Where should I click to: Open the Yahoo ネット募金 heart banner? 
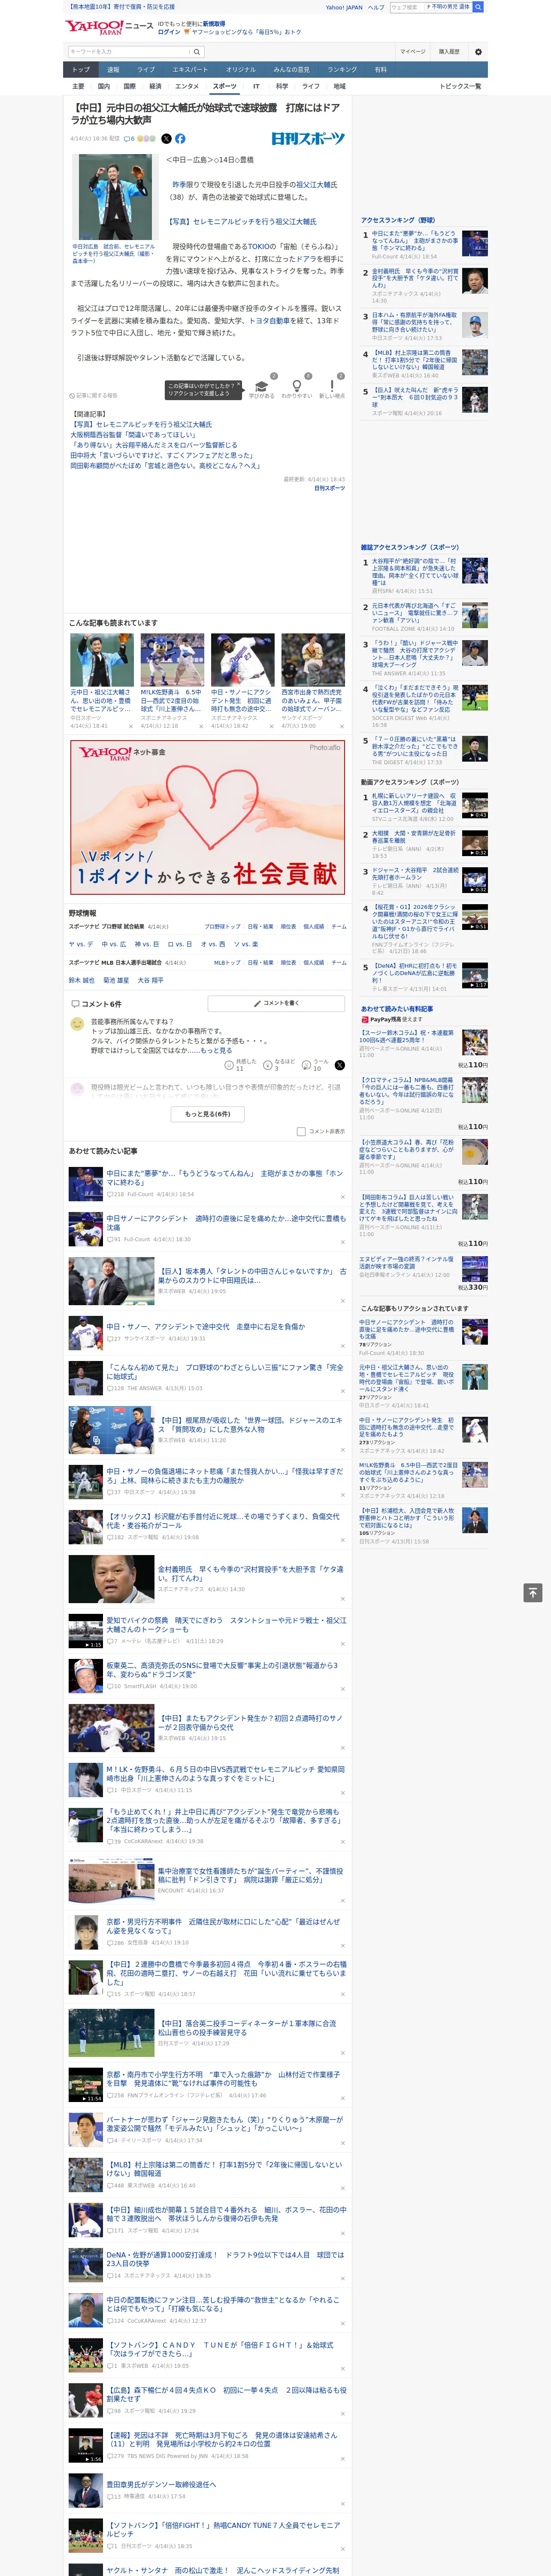[x=207, y=816]
